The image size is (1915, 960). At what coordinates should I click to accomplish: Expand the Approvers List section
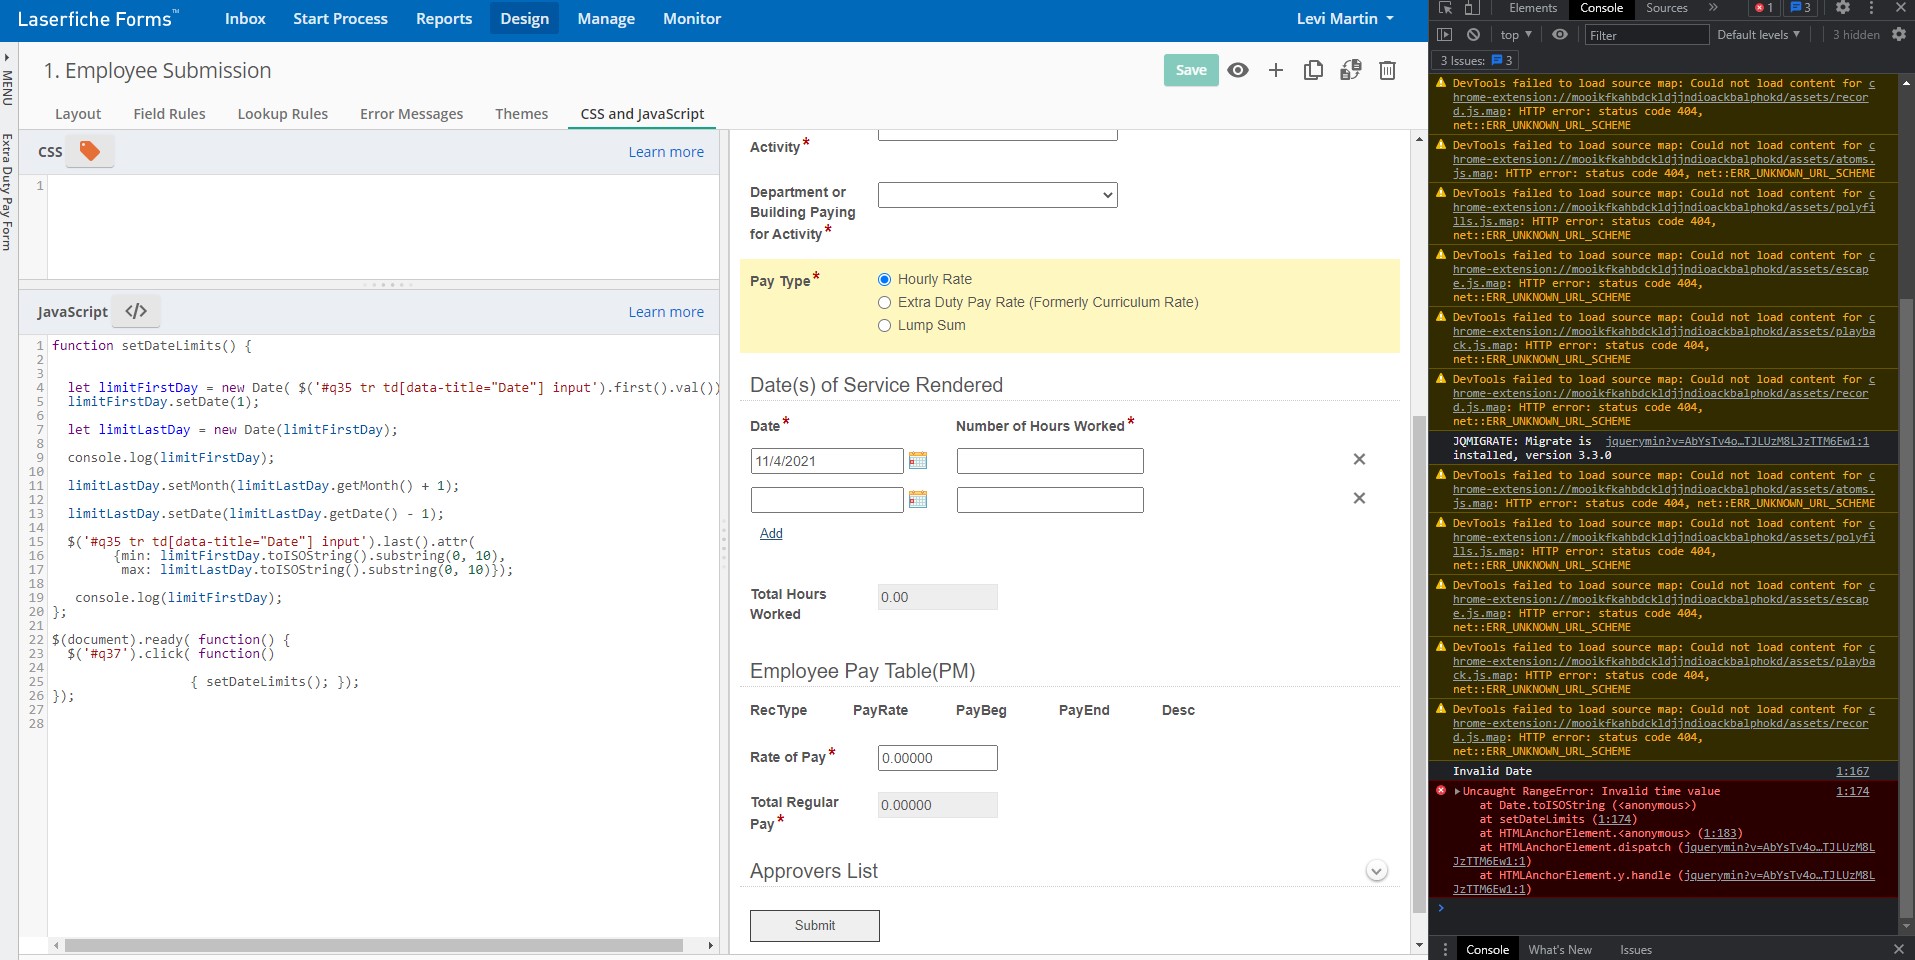(x=1376, y=871)
